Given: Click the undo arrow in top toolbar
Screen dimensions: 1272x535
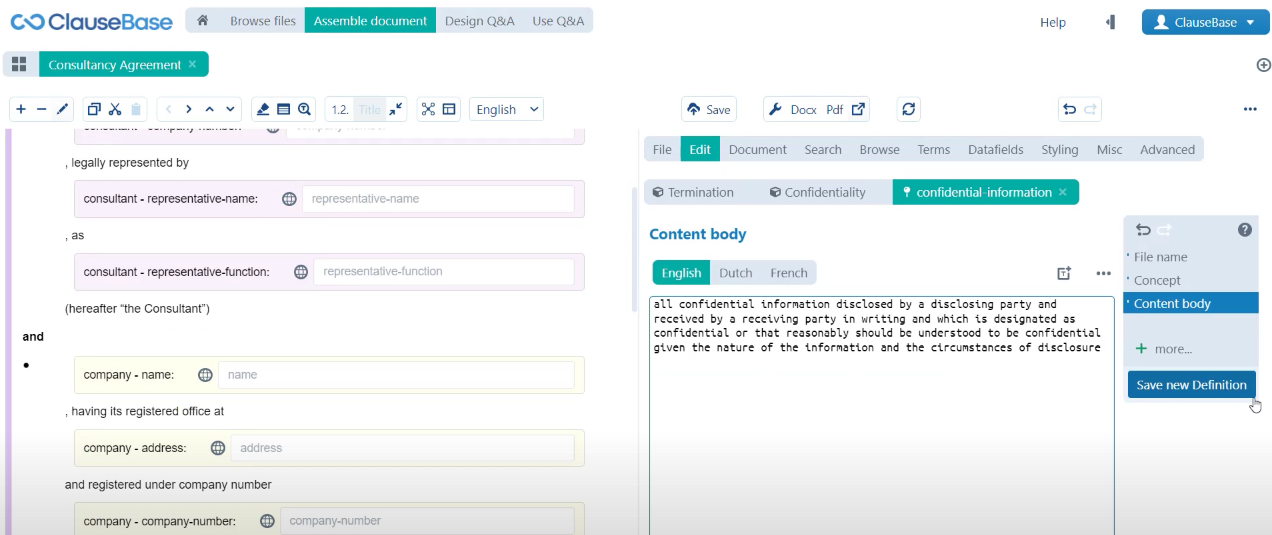Looking at the screenshot, I should click(1069, 109).
